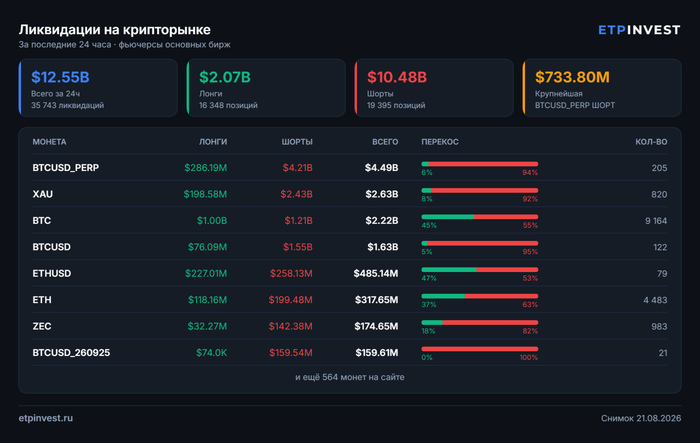700x443 pixels.
Task: Select the $12.55B total liquidations card
Action: (x=98, y=88)
